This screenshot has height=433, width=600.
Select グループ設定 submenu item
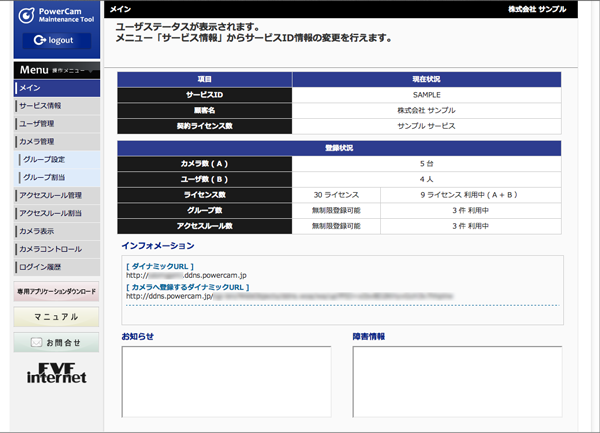(58, 160)
